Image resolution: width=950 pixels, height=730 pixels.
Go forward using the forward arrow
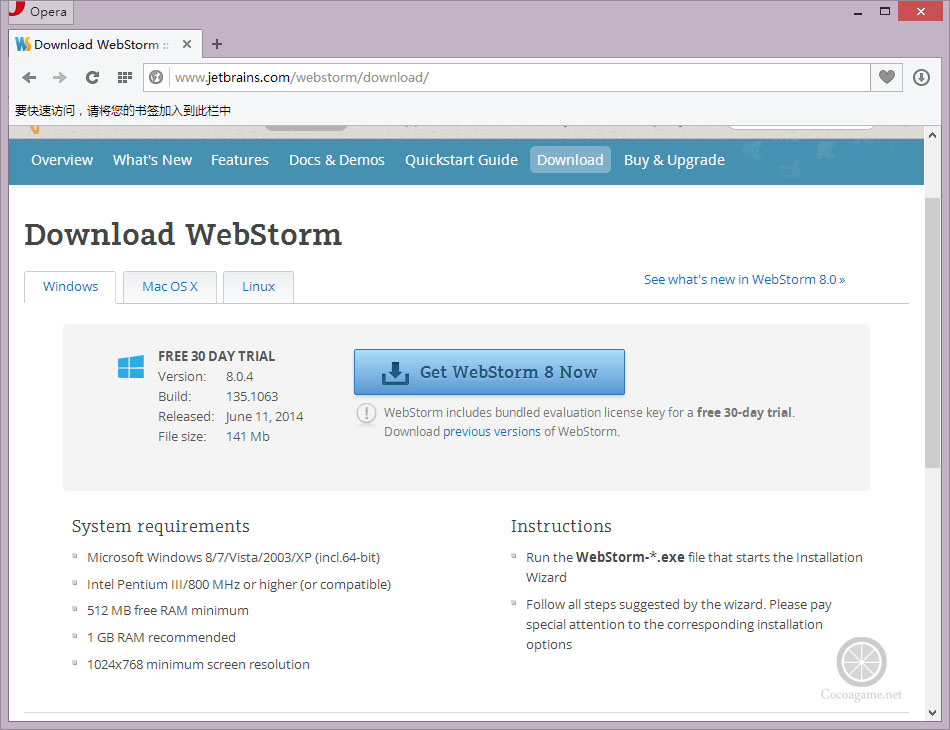(x=59, y=78)
